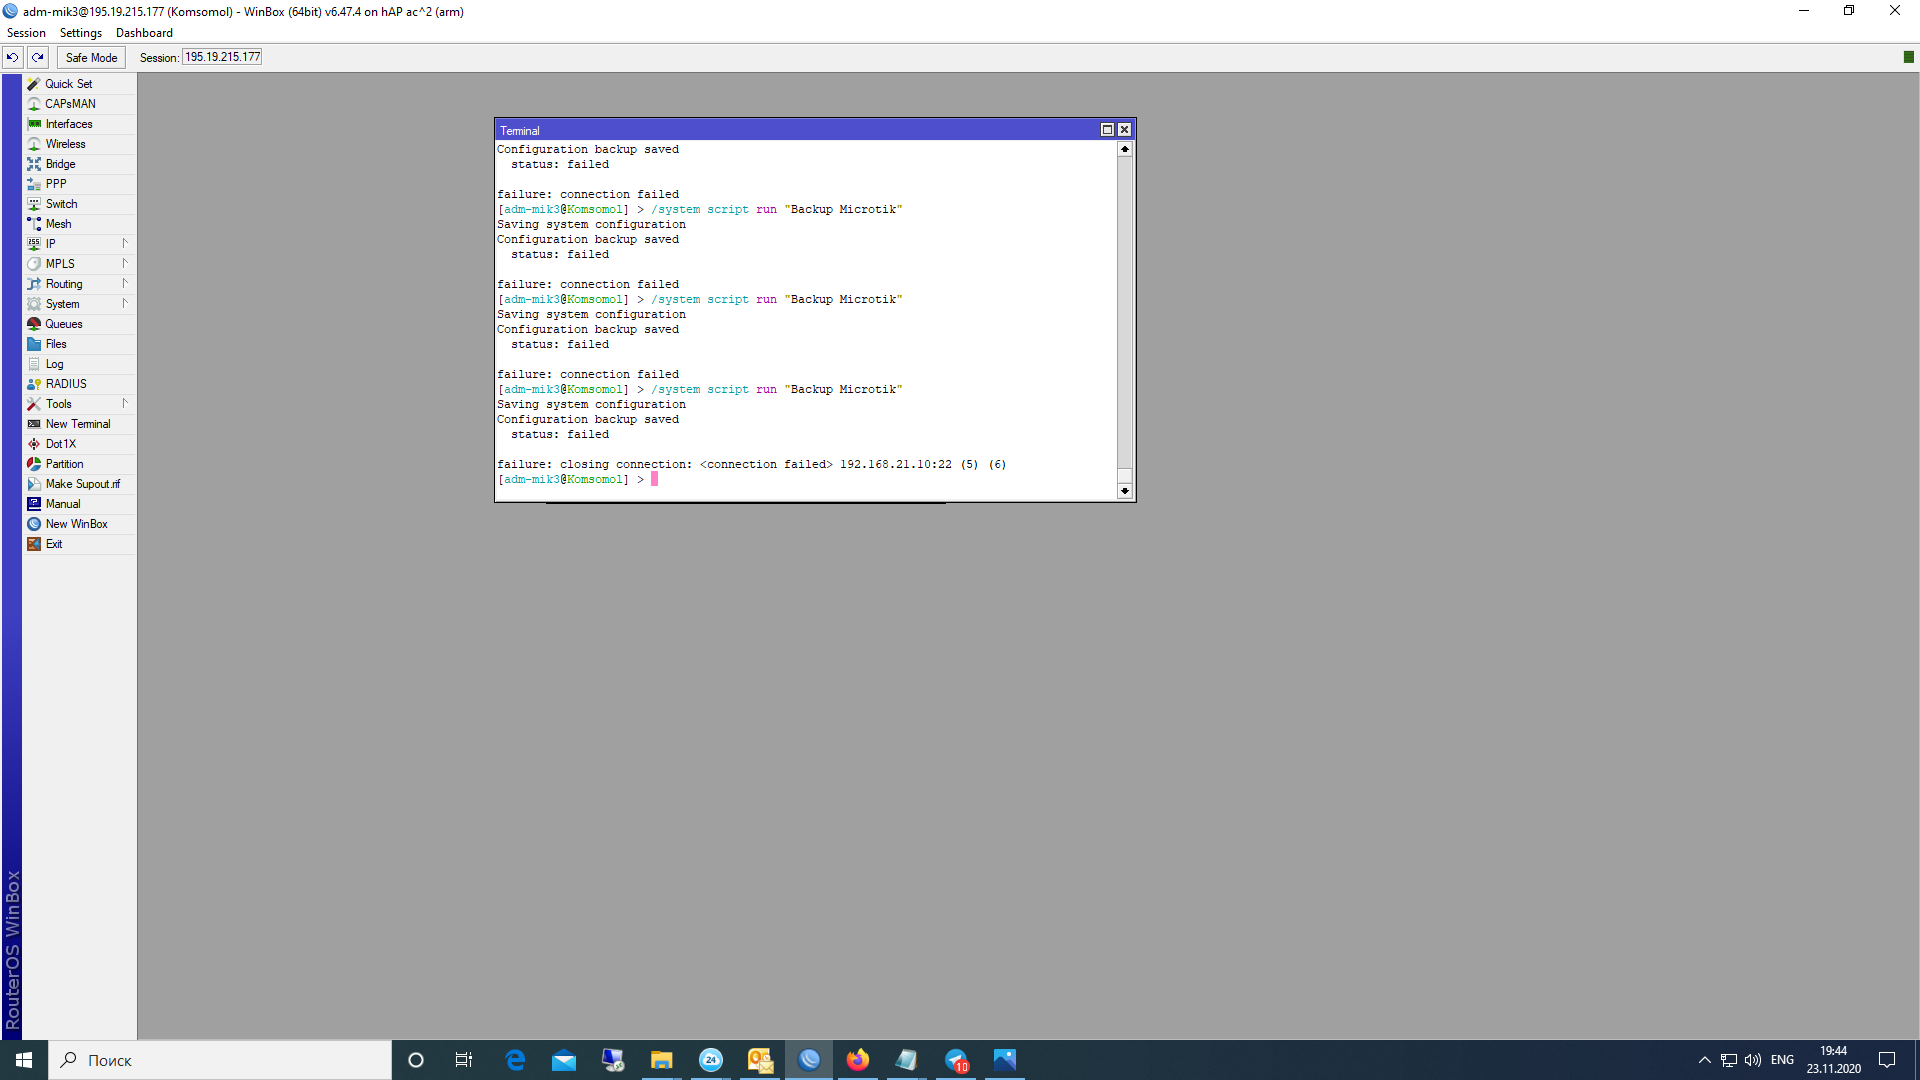Click the ENG language indicator
The height and width of the screenshot is (1080, 1920).
pyautogui.click(x=1782, y=1060)
